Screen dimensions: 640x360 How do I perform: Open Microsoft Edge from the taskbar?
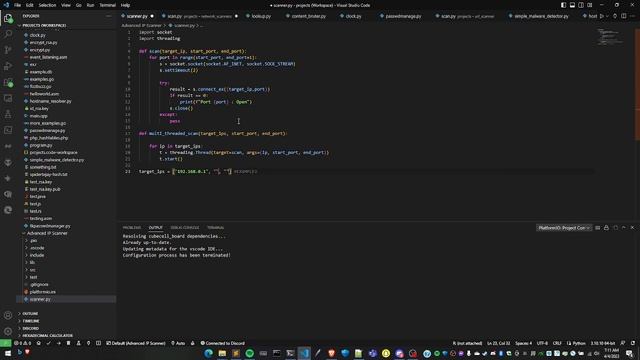pos(209,353)
